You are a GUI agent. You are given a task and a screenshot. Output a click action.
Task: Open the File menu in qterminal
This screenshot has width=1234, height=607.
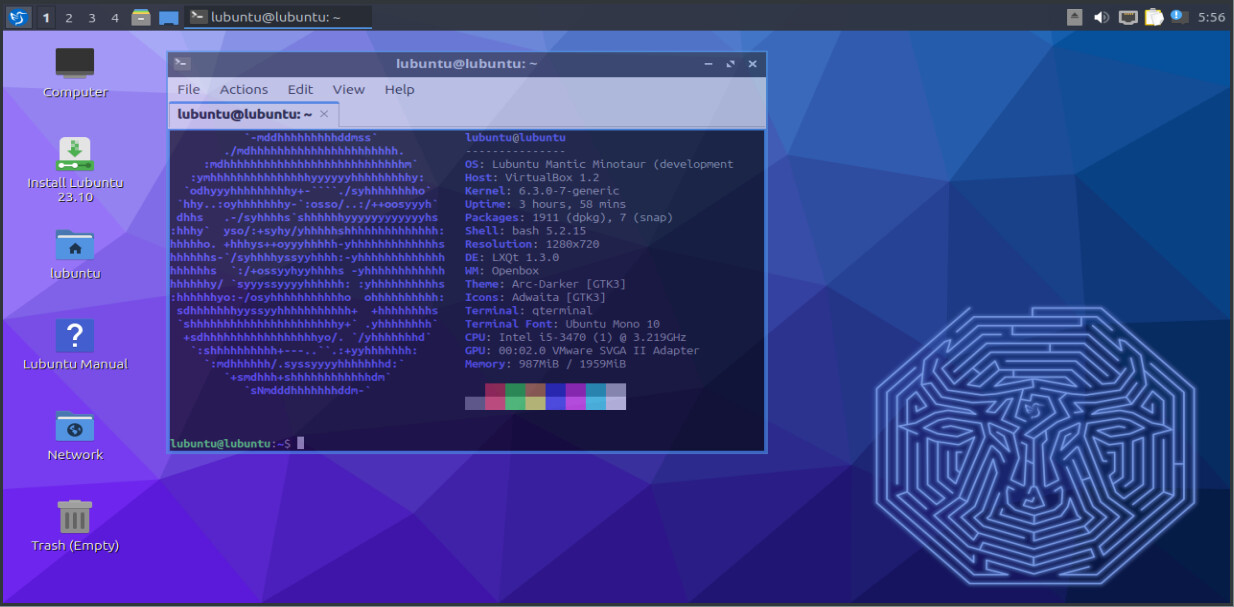point(189,89)
